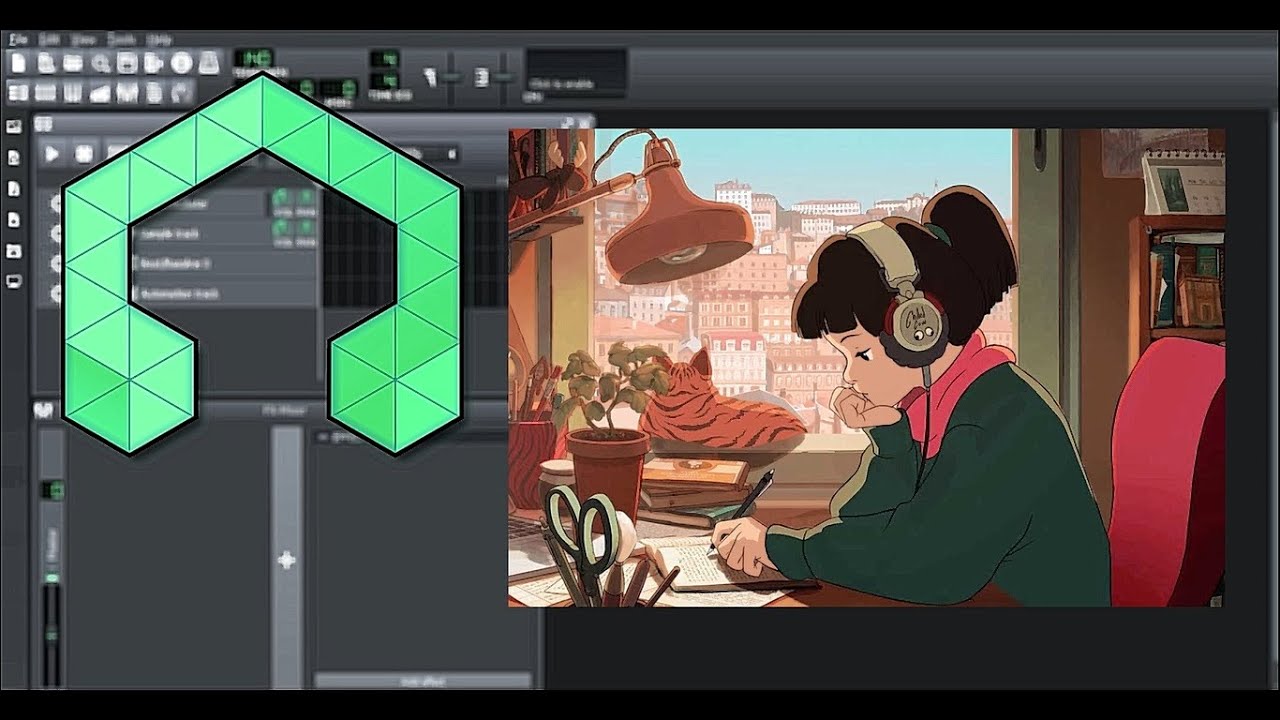
Task: Export the current project from the toolbar
Action: [x=154, y=63]
